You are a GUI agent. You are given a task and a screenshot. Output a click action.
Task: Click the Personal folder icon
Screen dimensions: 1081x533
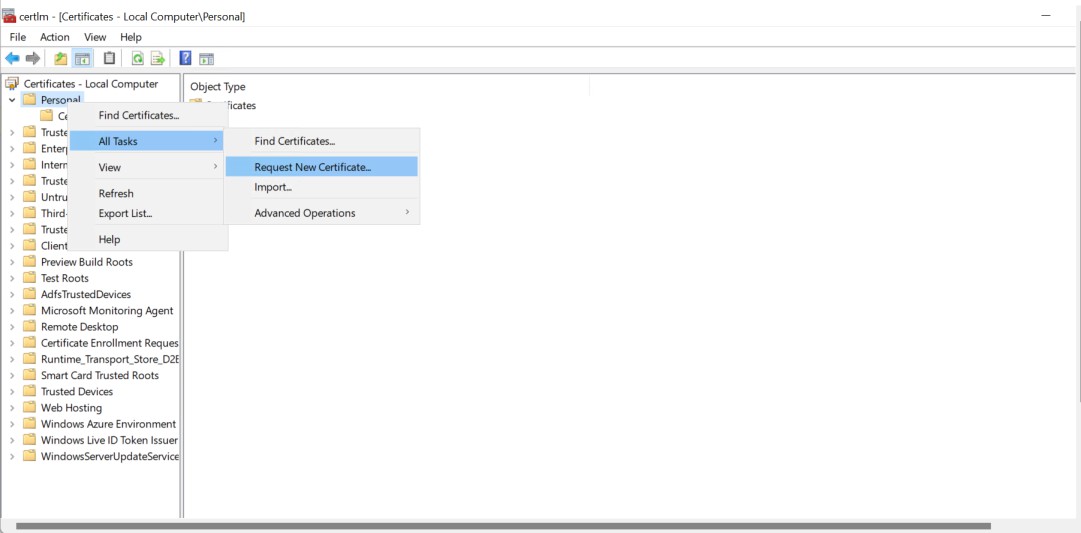[29, 100]
